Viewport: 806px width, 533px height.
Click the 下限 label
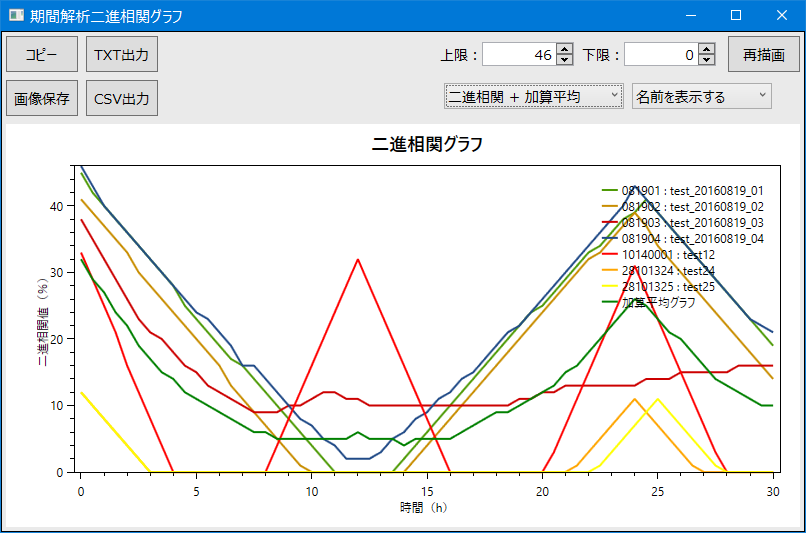tap(600, 55)
